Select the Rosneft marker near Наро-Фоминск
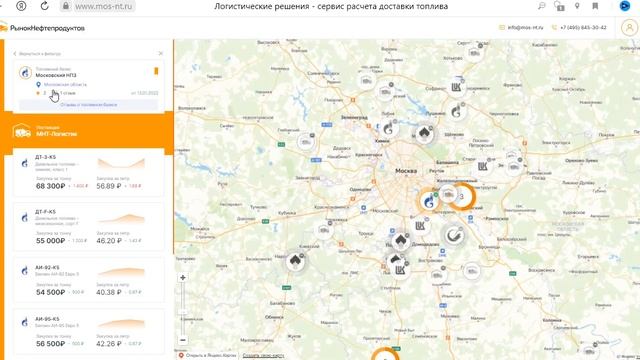 [x=295, y=261]
